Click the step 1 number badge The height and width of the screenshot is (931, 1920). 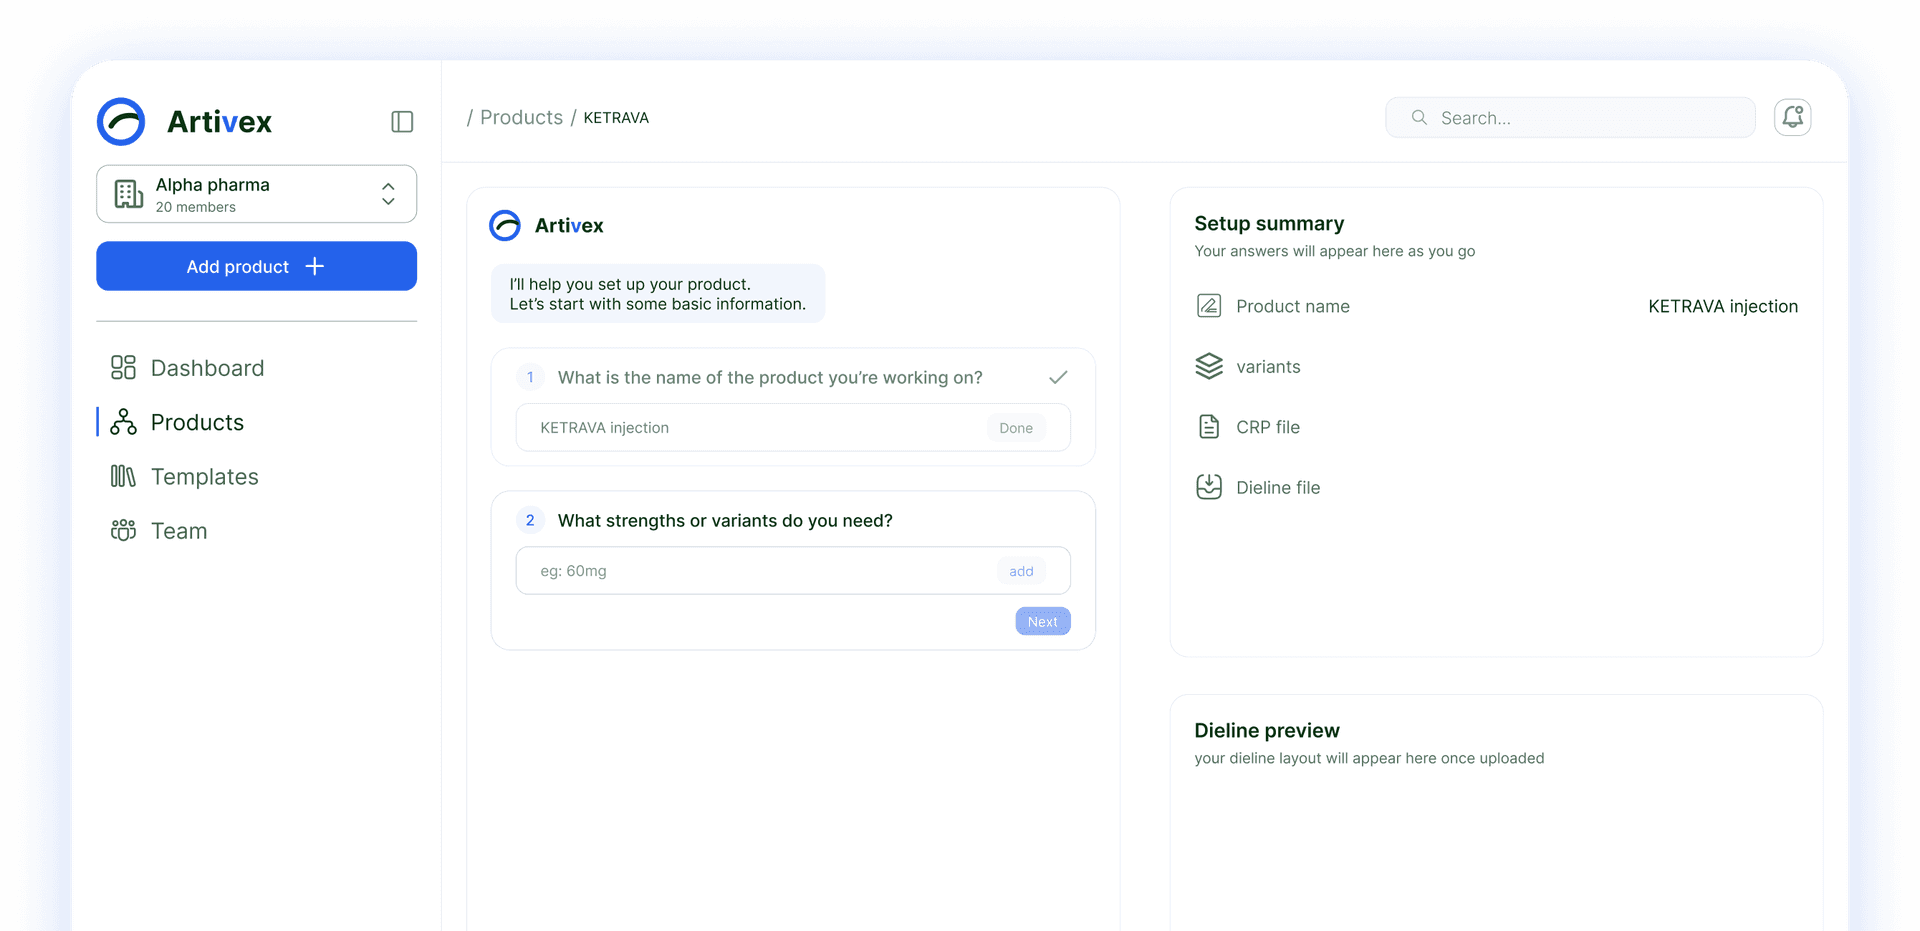pyautogui.click(x=530, y=377)
